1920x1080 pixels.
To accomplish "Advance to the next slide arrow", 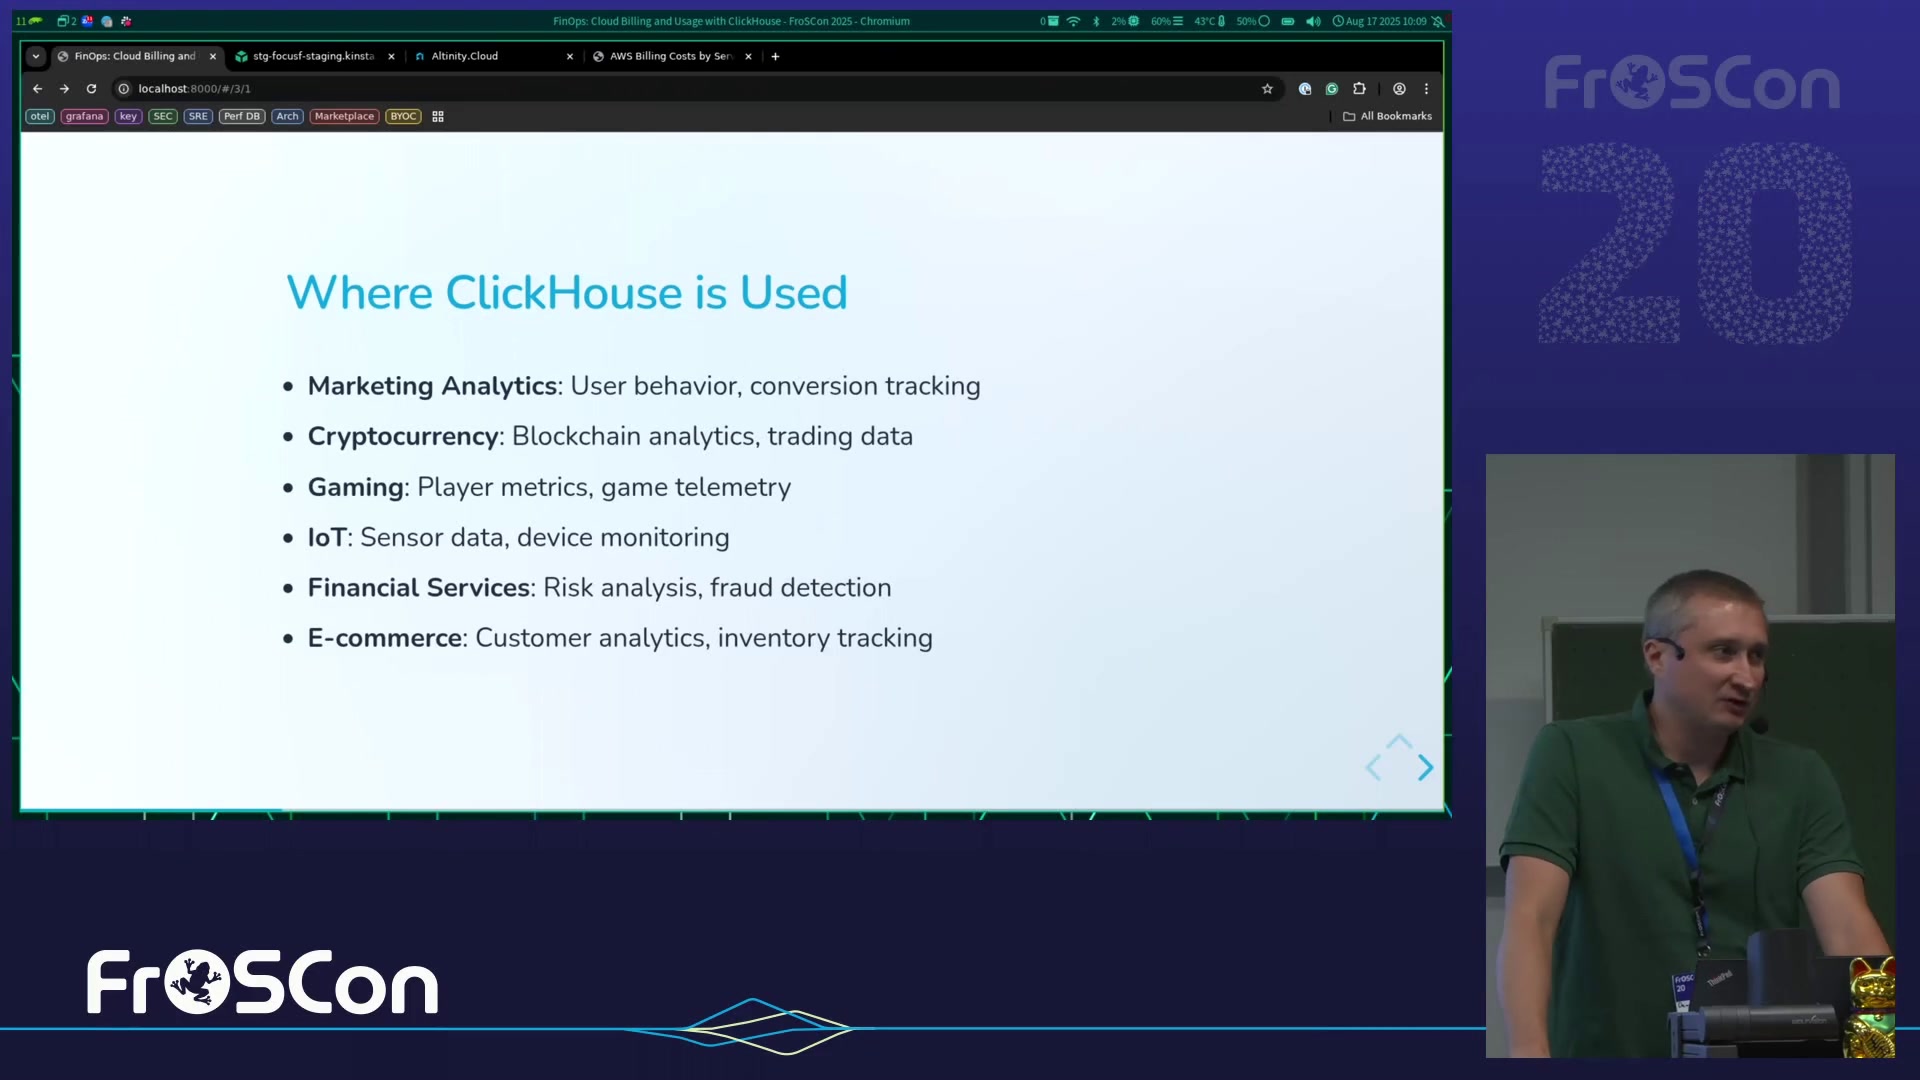I will 1425,768.
